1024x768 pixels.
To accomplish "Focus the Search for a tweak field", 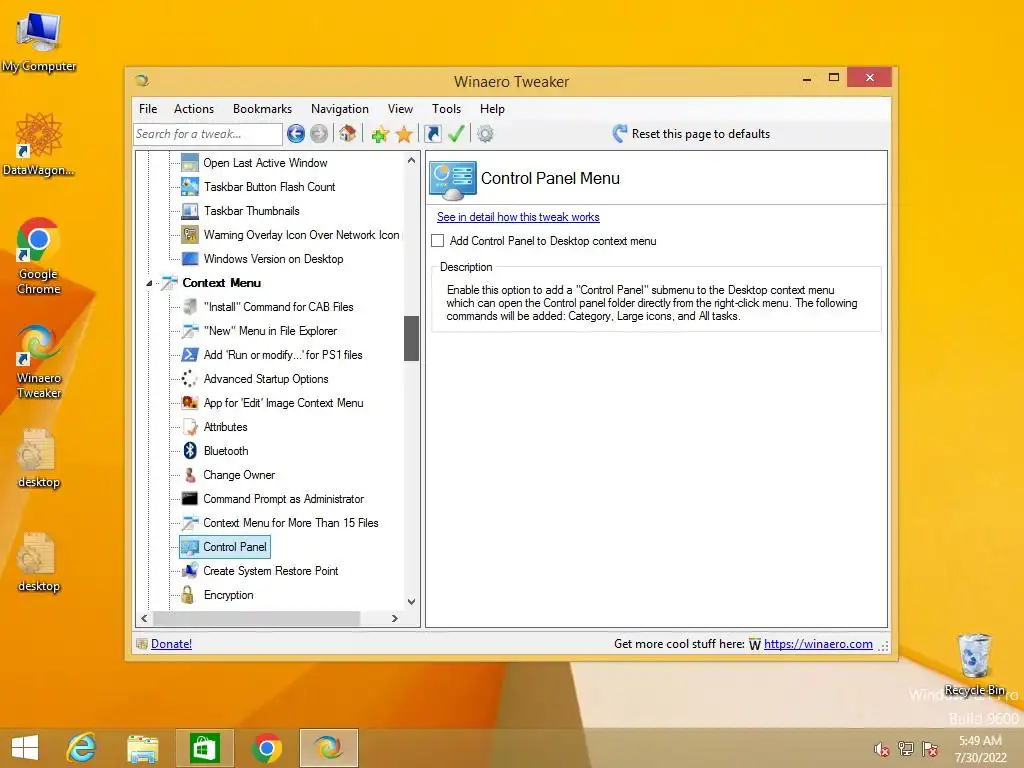I will [208, 134].
